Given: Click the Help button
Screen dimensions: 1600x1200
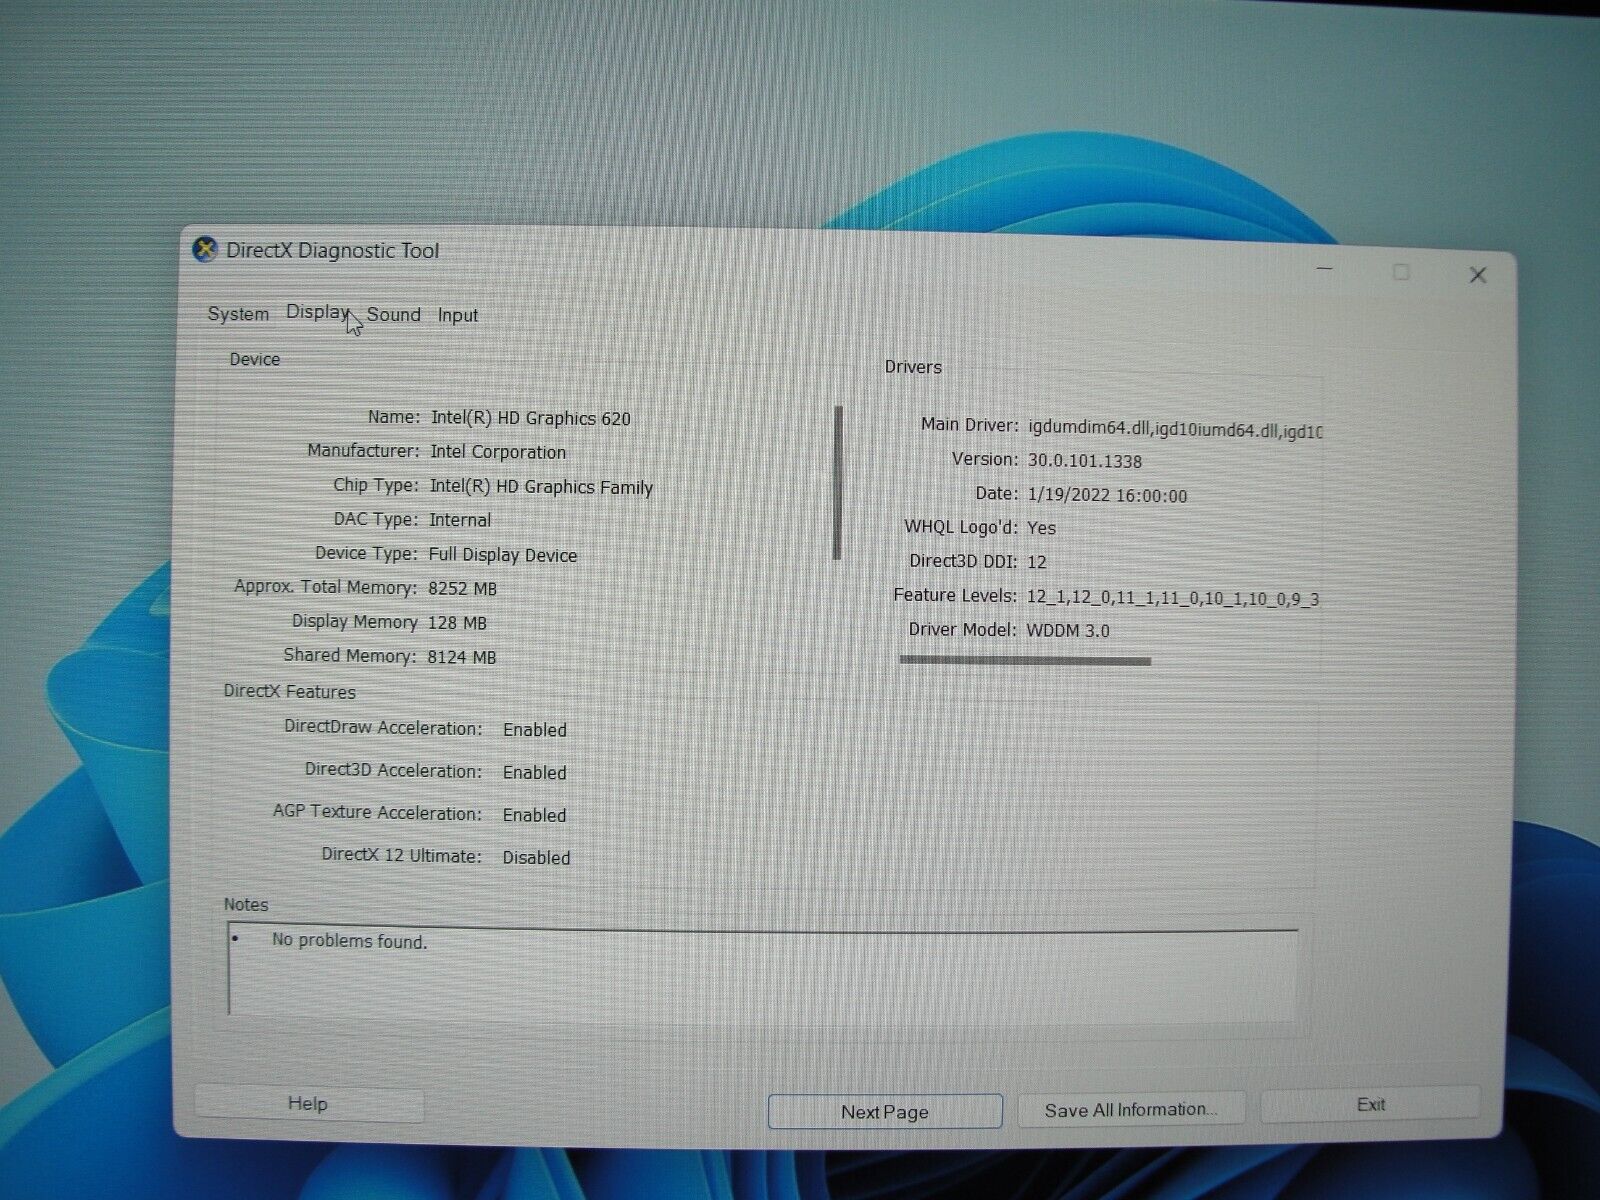Looking at the screenshot, I should [x=308, y=1103].
